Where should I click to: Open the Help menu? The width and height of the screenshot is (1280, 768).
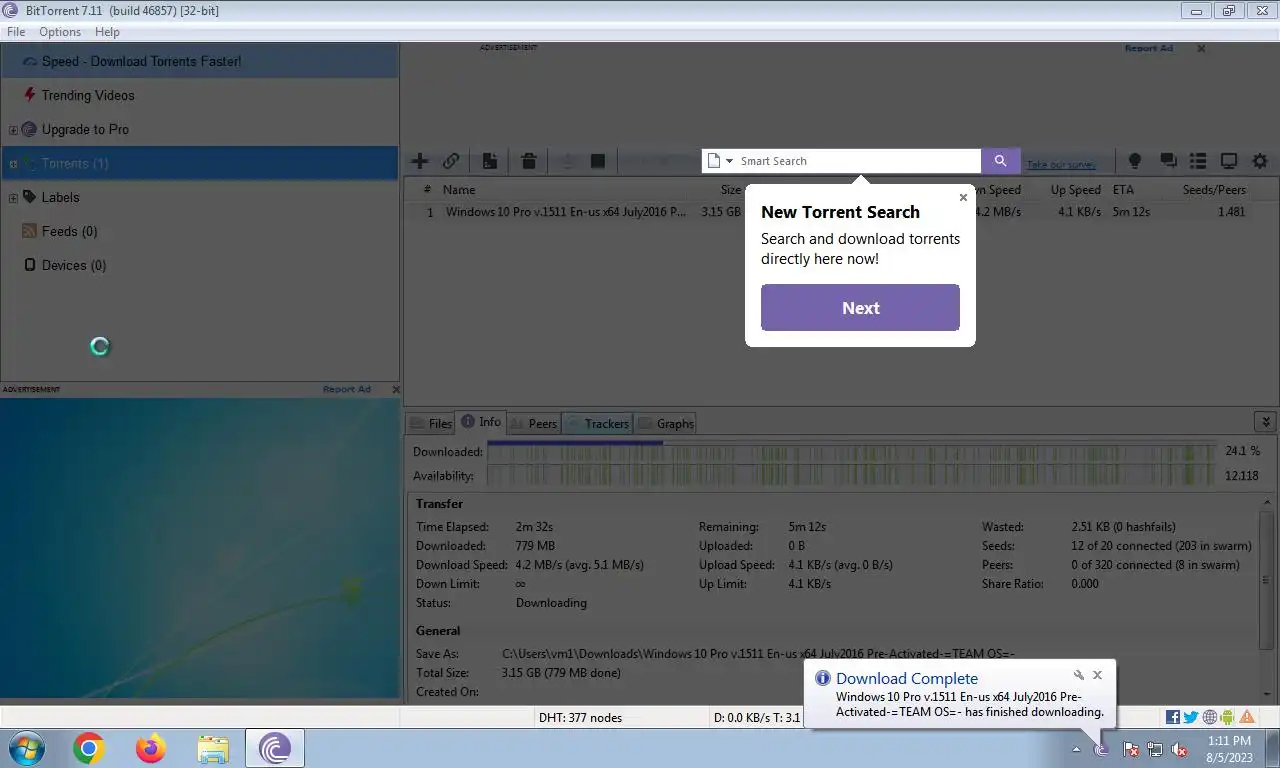click(x=107, y=32)
